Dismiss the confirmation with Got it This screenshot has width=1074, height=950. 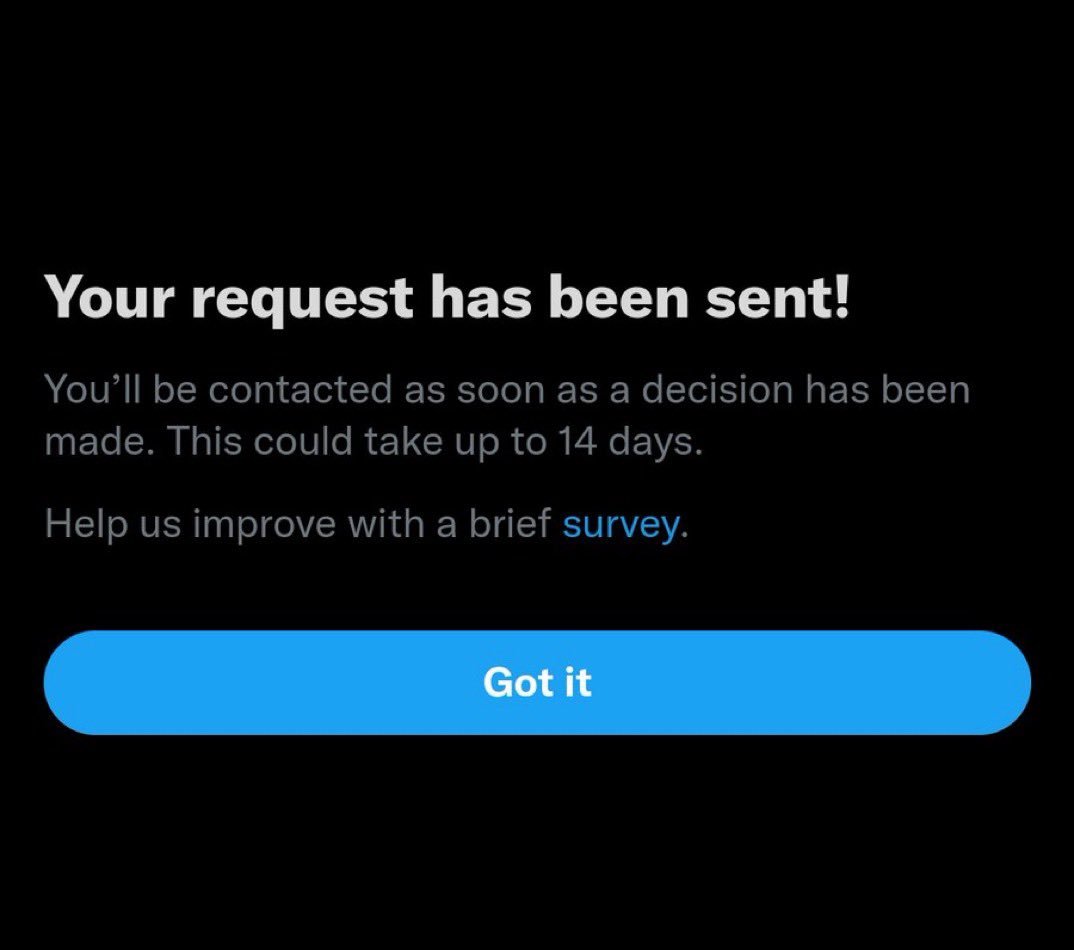(537, 682)
